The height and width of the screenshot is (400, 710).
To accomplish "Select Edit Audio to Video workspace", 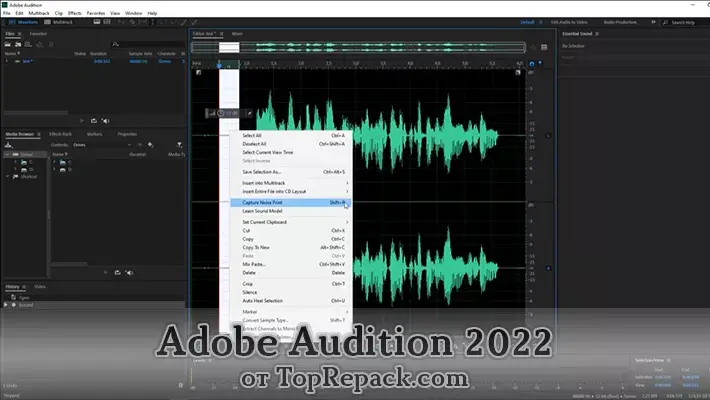I will [569, 22].
